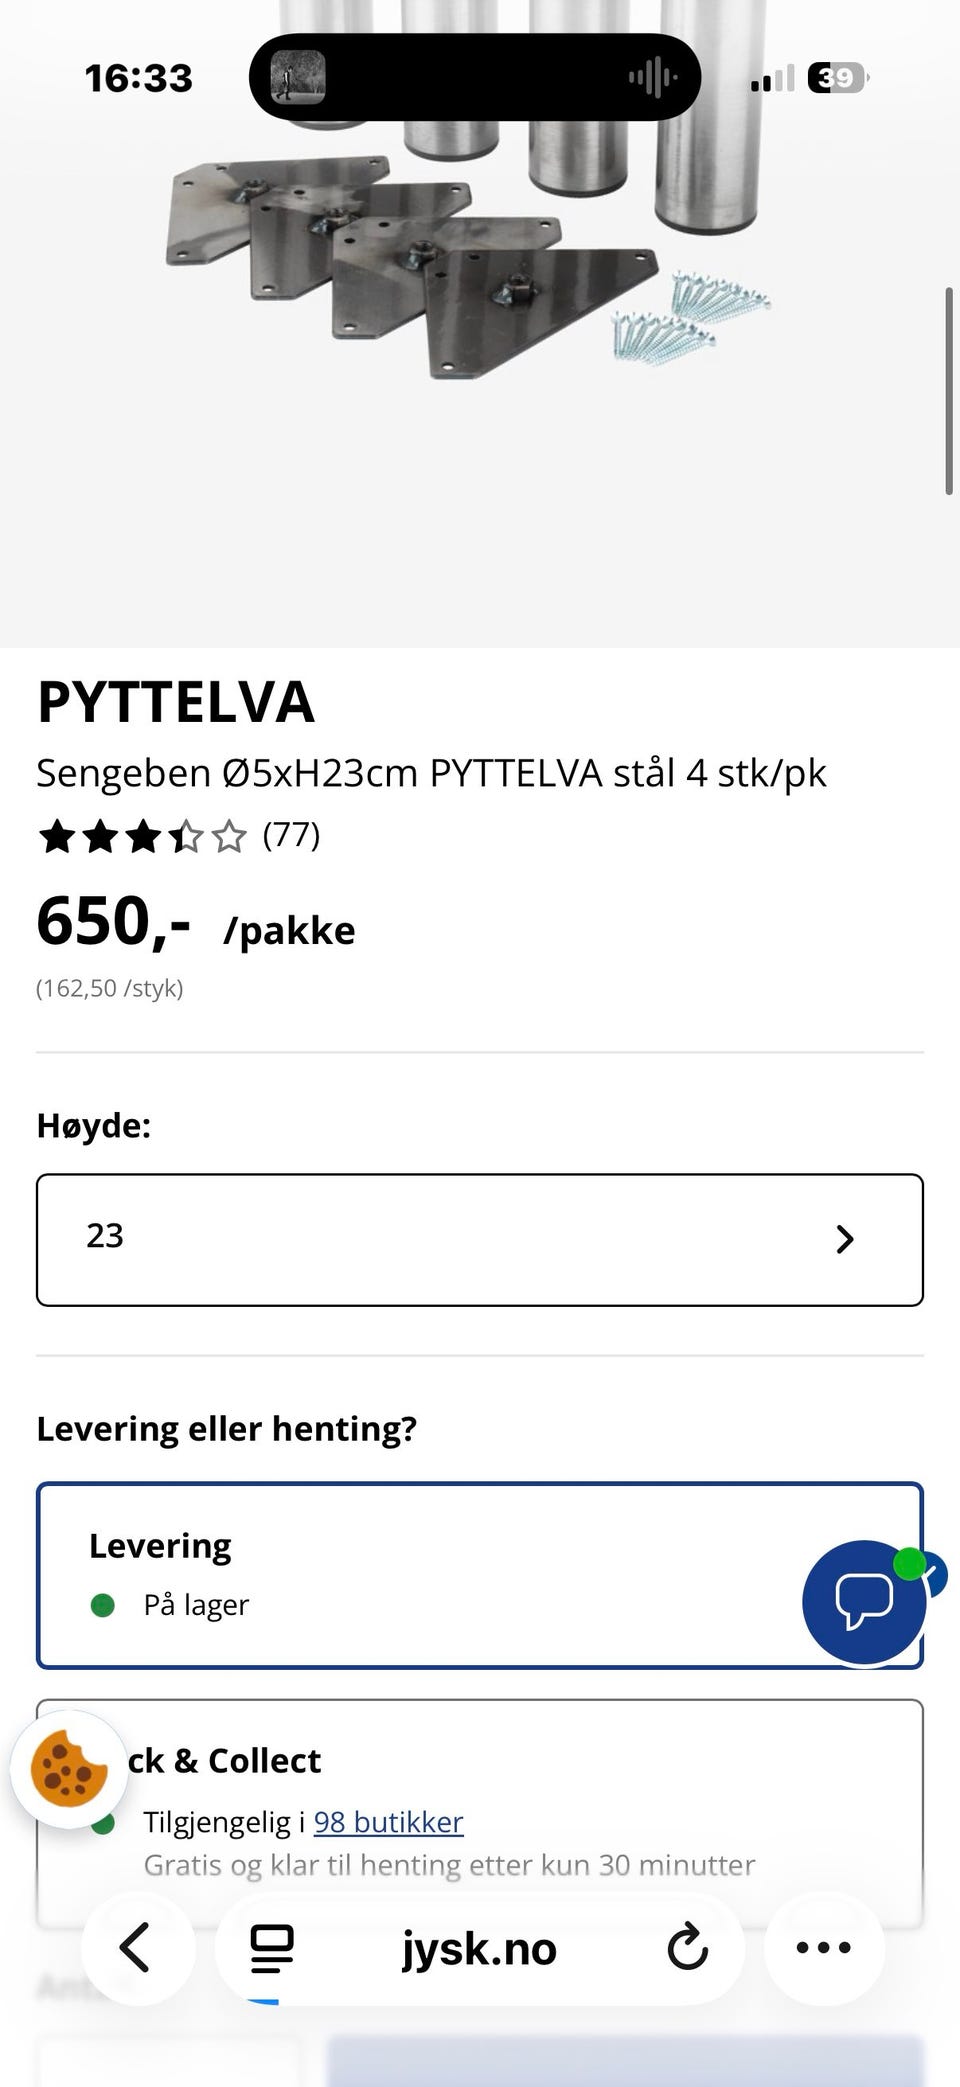960x2087 pixels.
Task: Open the 98 butikker store link
Action: pyautogui.click(x=388, y=1822)
